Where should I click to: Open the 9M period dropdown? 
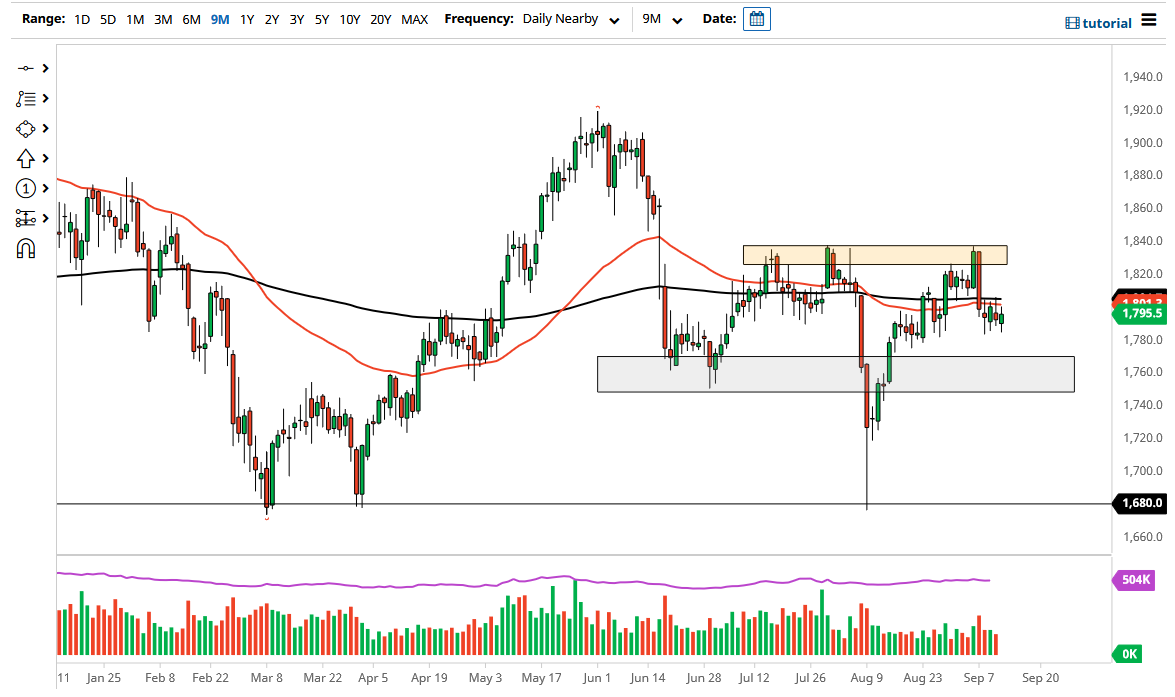[662, 19]
